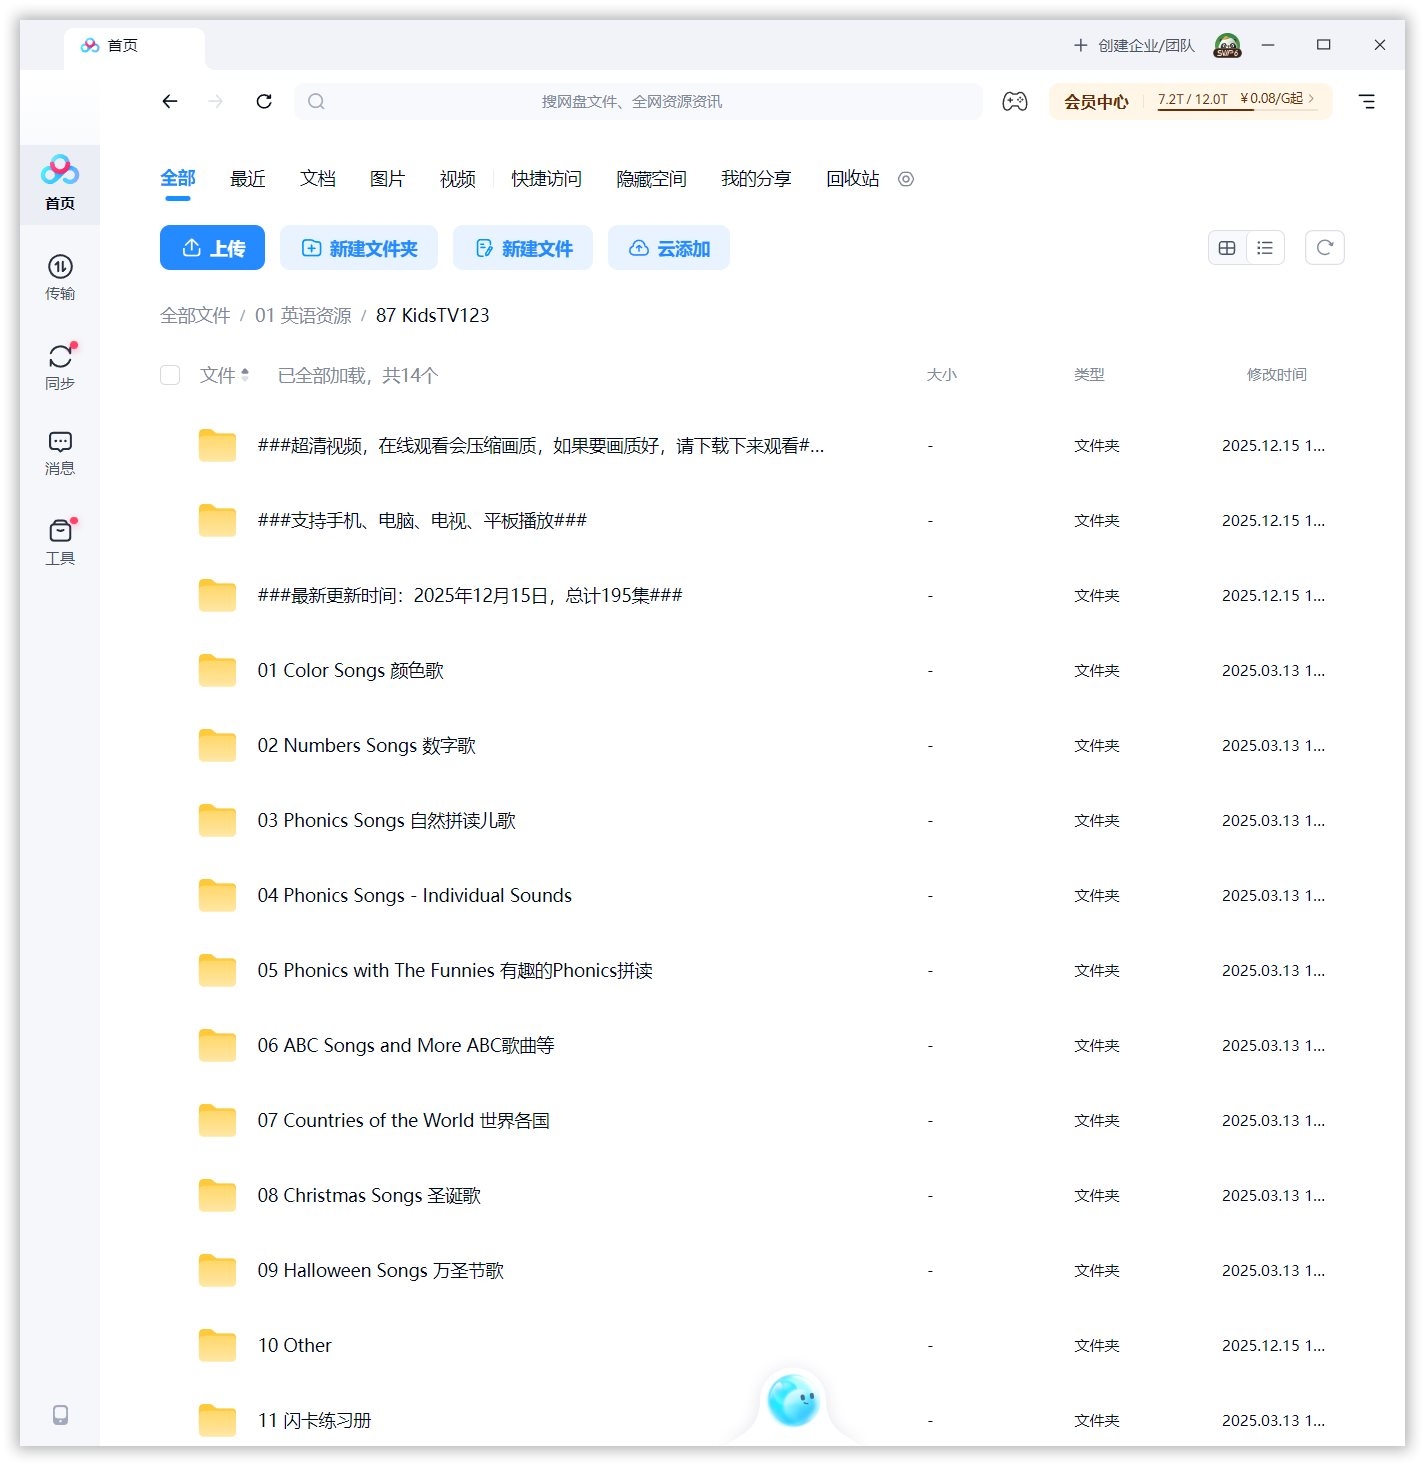Sort files using the 文件 sort arrows

245,375
